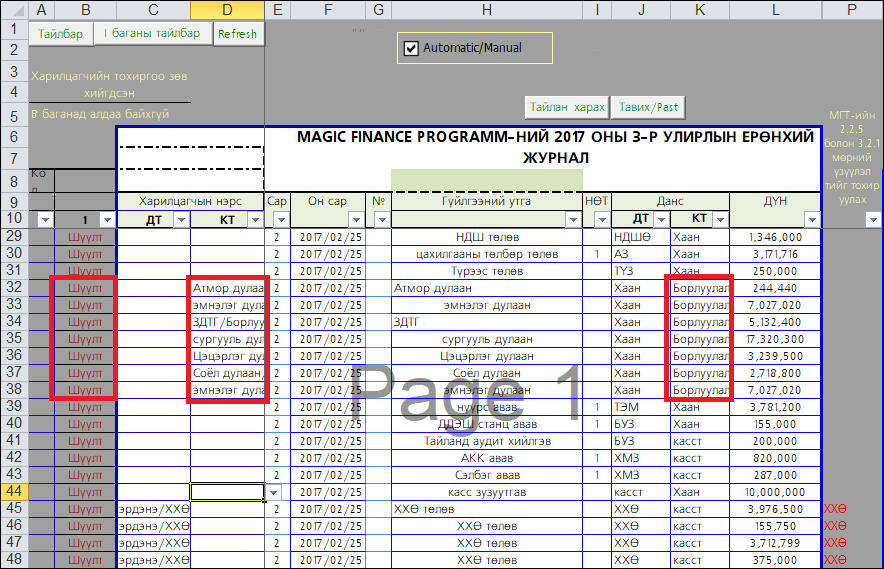Viewport: 884px width, 569px height.
Task: Open the № column filter arrow
Action: (381, 220)
